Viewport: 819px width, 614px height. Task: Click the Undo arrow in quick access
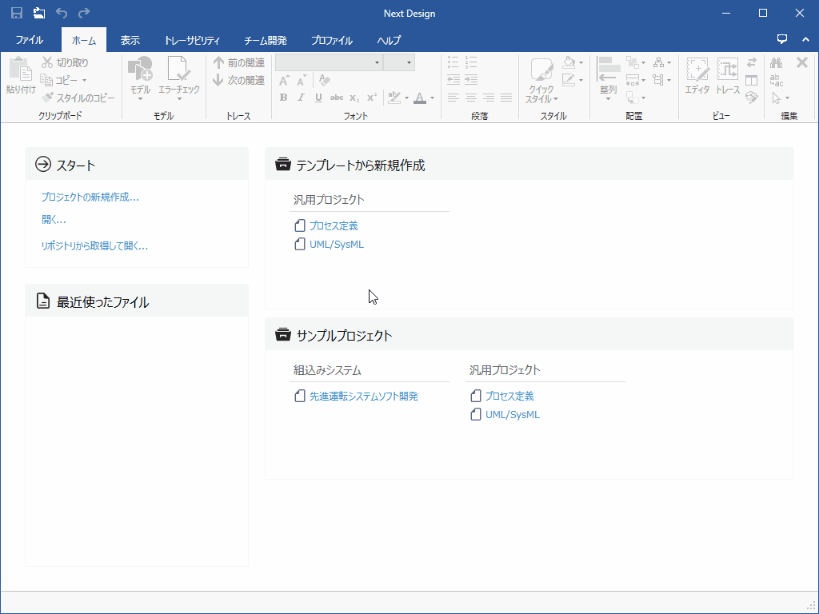coord(62,13)
